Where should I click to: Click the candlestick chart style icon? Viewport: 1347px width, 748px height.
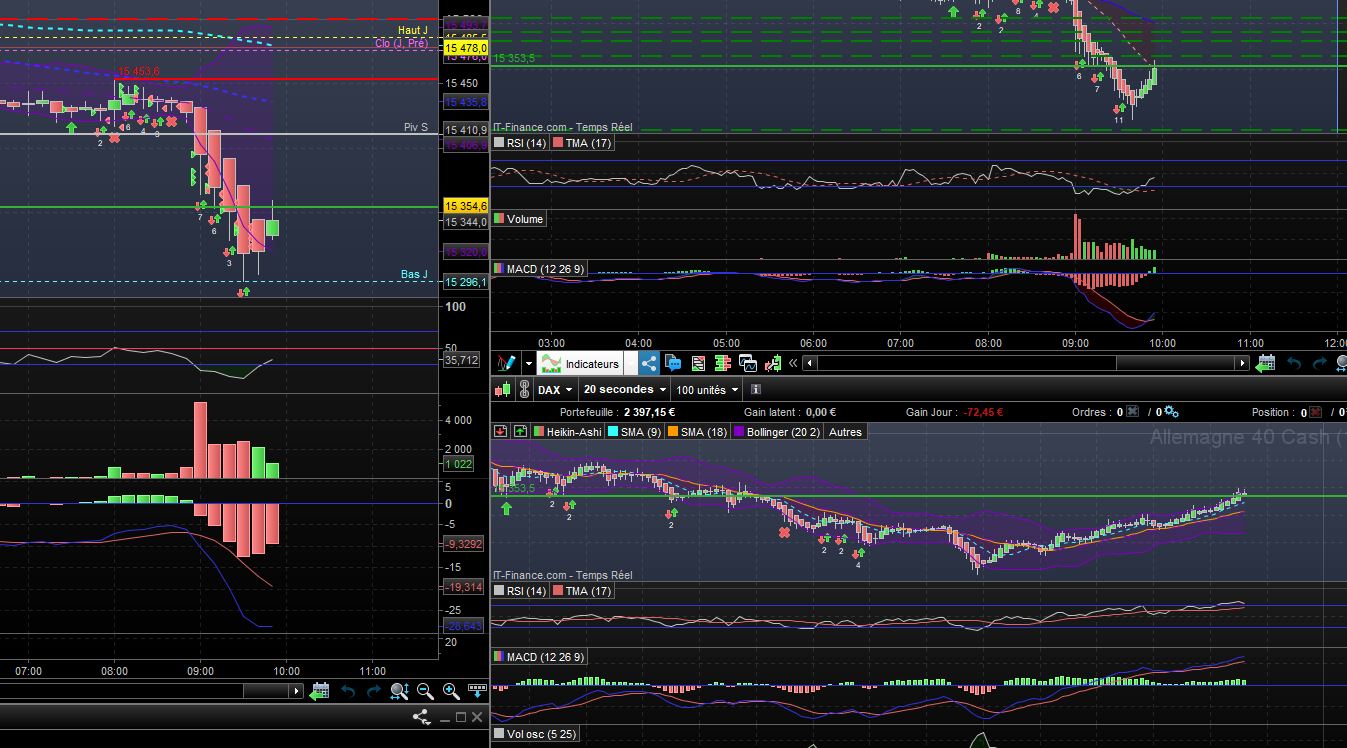503,390
